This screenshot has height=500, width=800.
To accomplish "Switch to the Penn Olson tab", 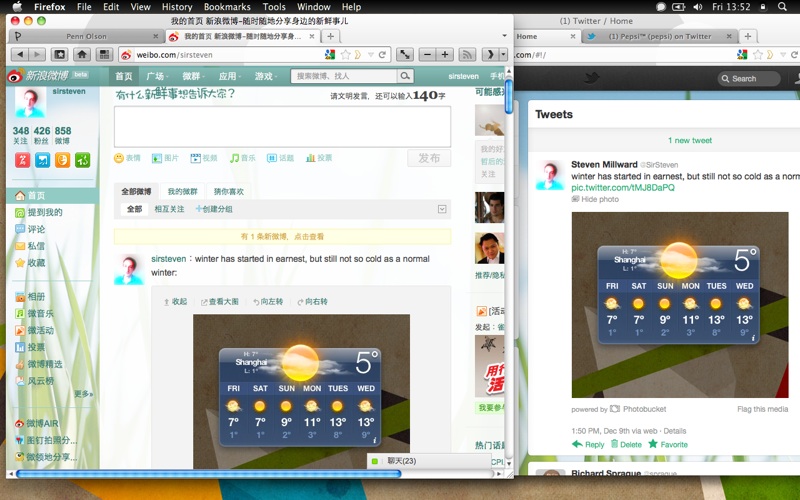I will (86, 36).
